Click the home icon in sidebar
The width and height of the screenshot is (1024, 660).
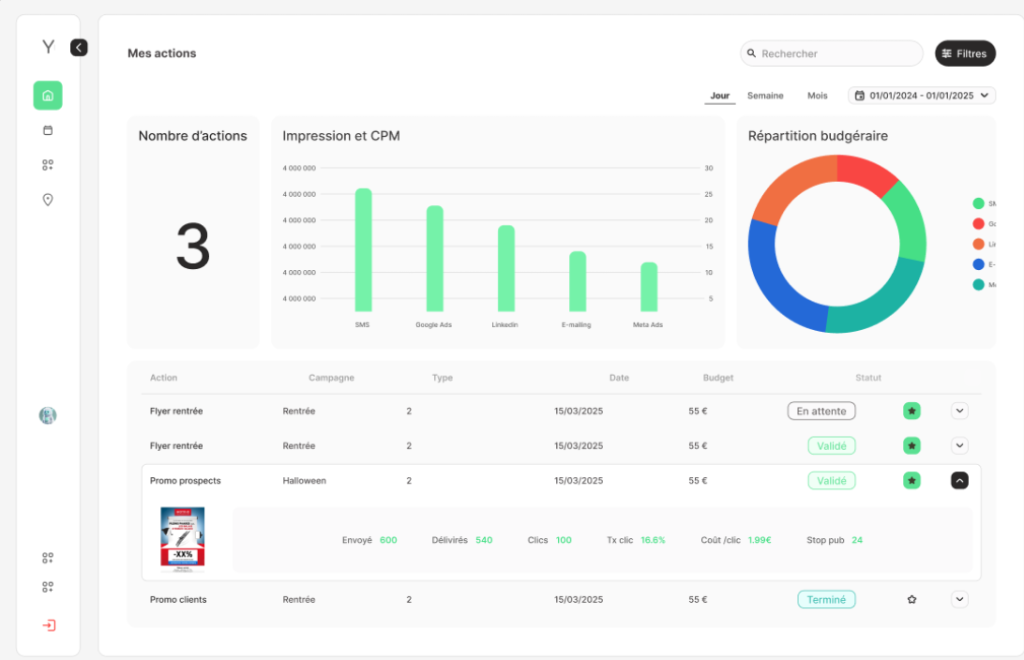47,96
